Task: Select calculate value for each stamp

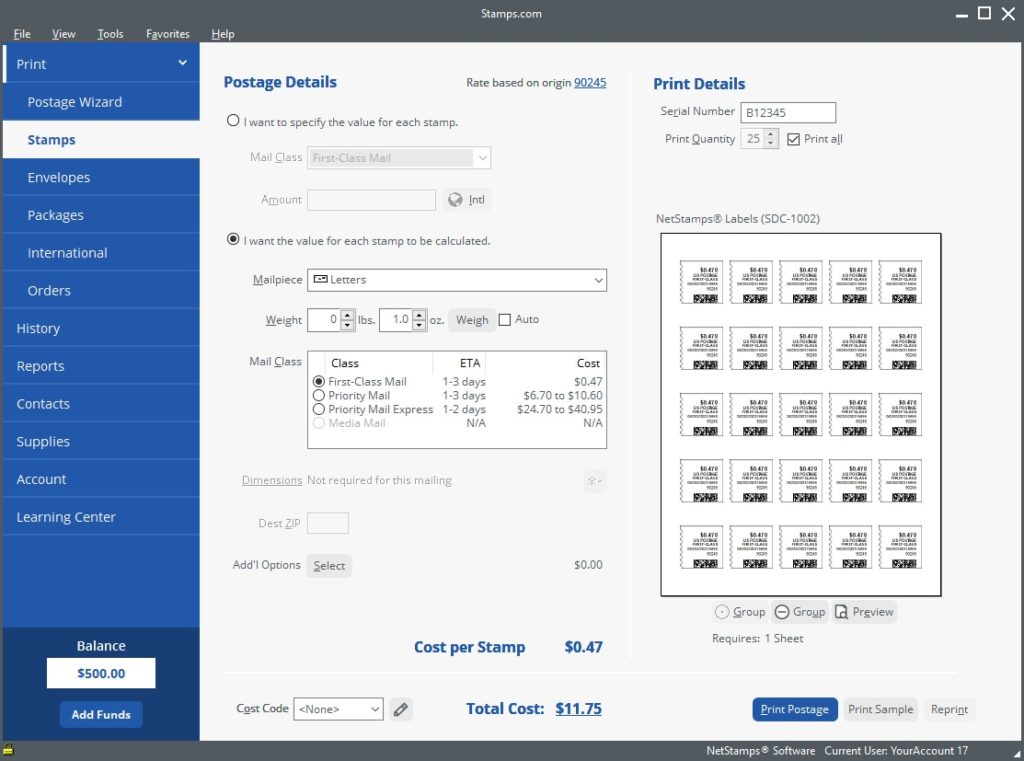Action: [232, 239]
